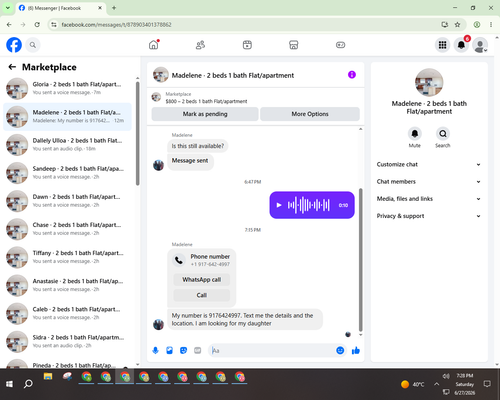Expand the Customize chat section
The image size is (500, 400).
[x=429, y=164]
